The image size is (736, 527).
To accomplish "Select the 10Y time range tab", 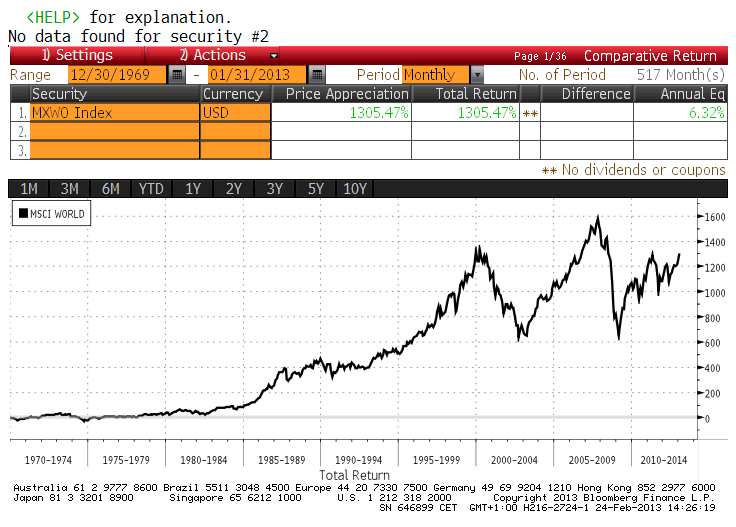I will pos(355,189).
